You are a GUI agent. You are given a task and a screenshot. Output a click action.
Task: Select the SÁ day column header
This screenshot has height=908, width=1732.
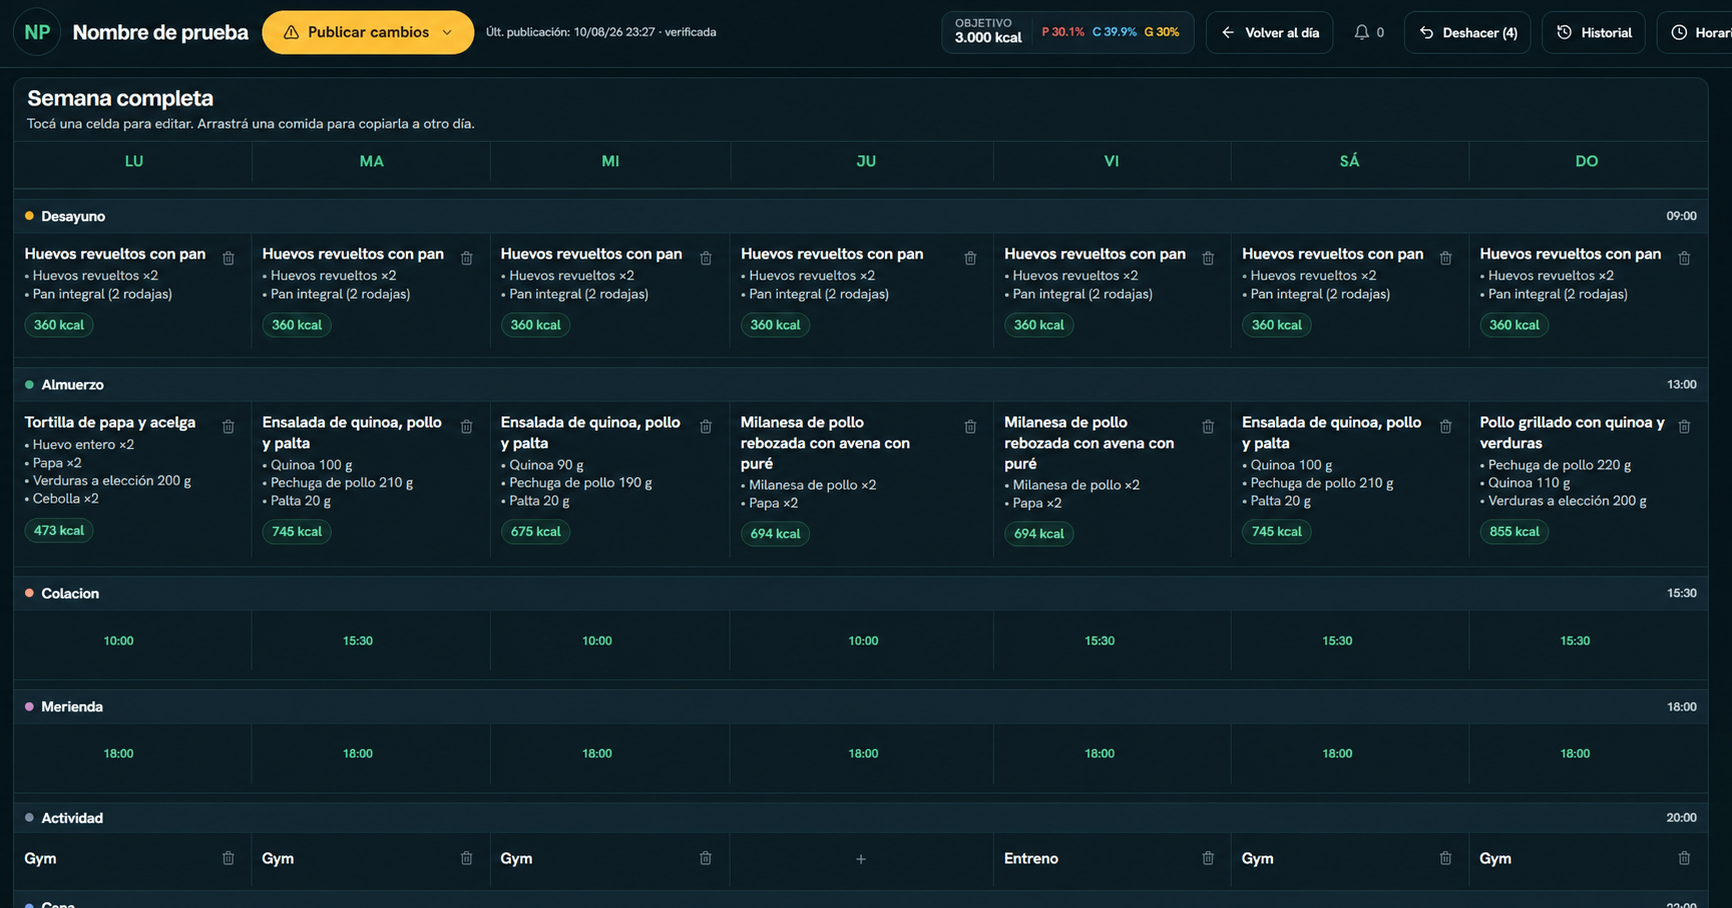pyautogui.click(x=1349, y=161)
